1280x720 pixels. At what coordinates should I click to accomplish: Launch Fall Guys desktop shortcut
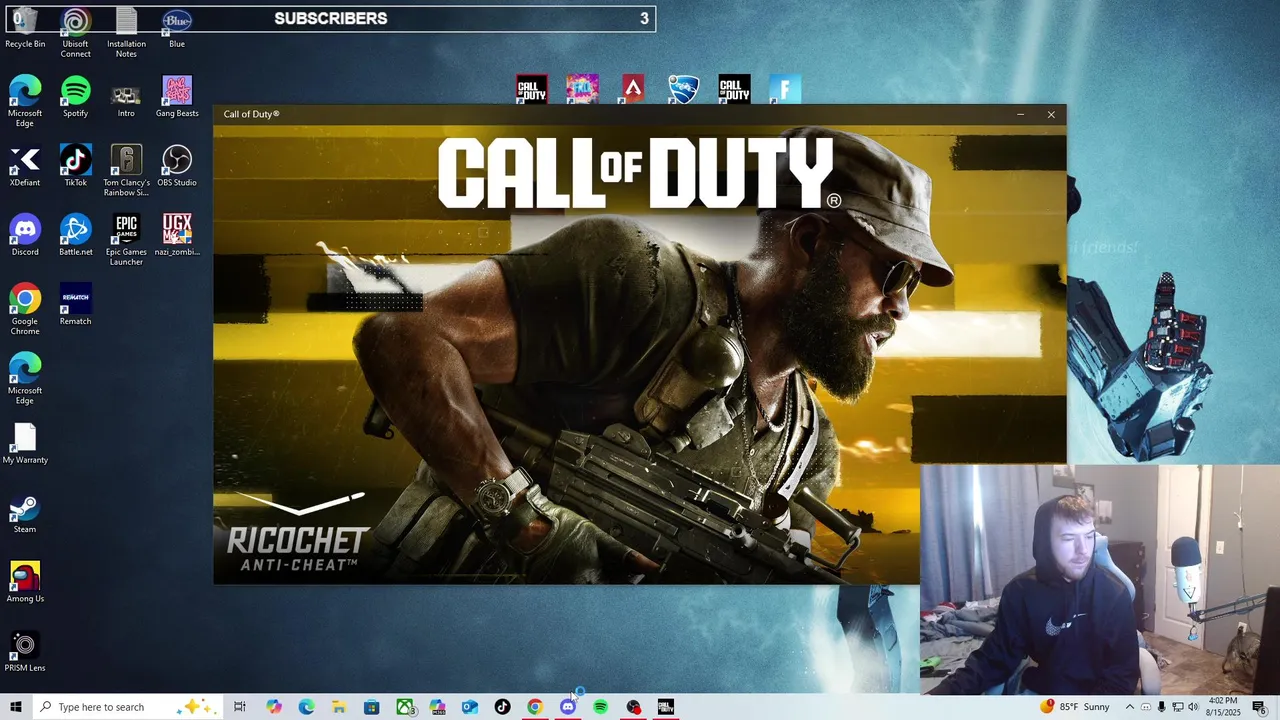582,89
